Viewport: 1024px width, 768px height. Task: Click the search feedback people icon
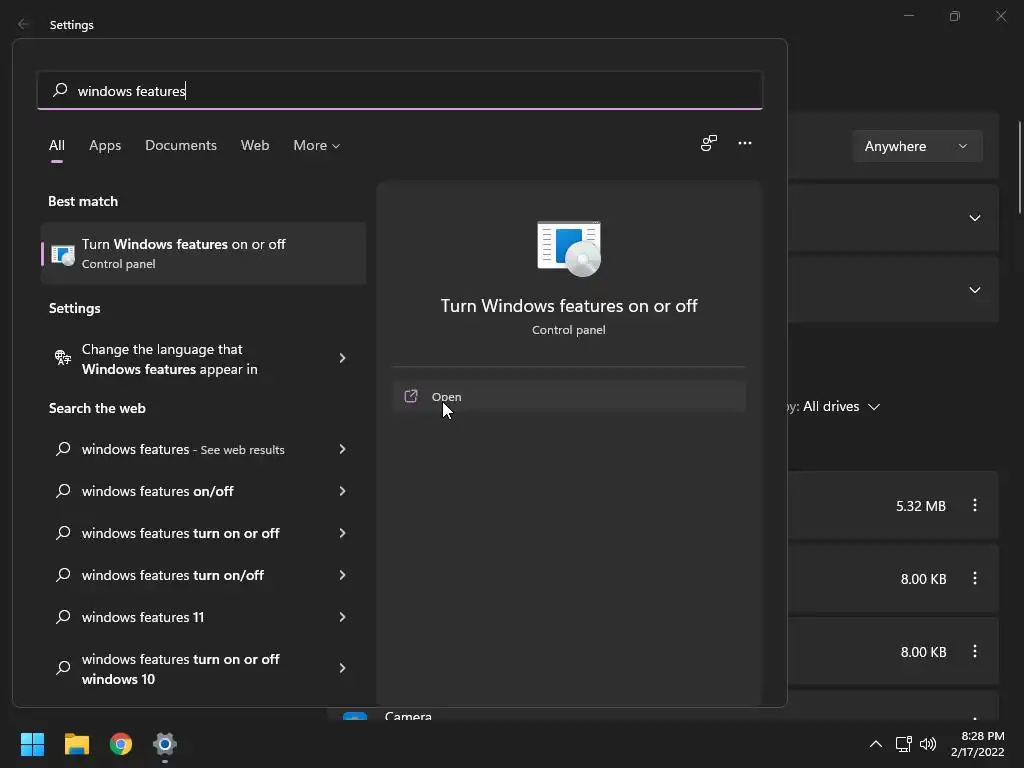(709, 143)
